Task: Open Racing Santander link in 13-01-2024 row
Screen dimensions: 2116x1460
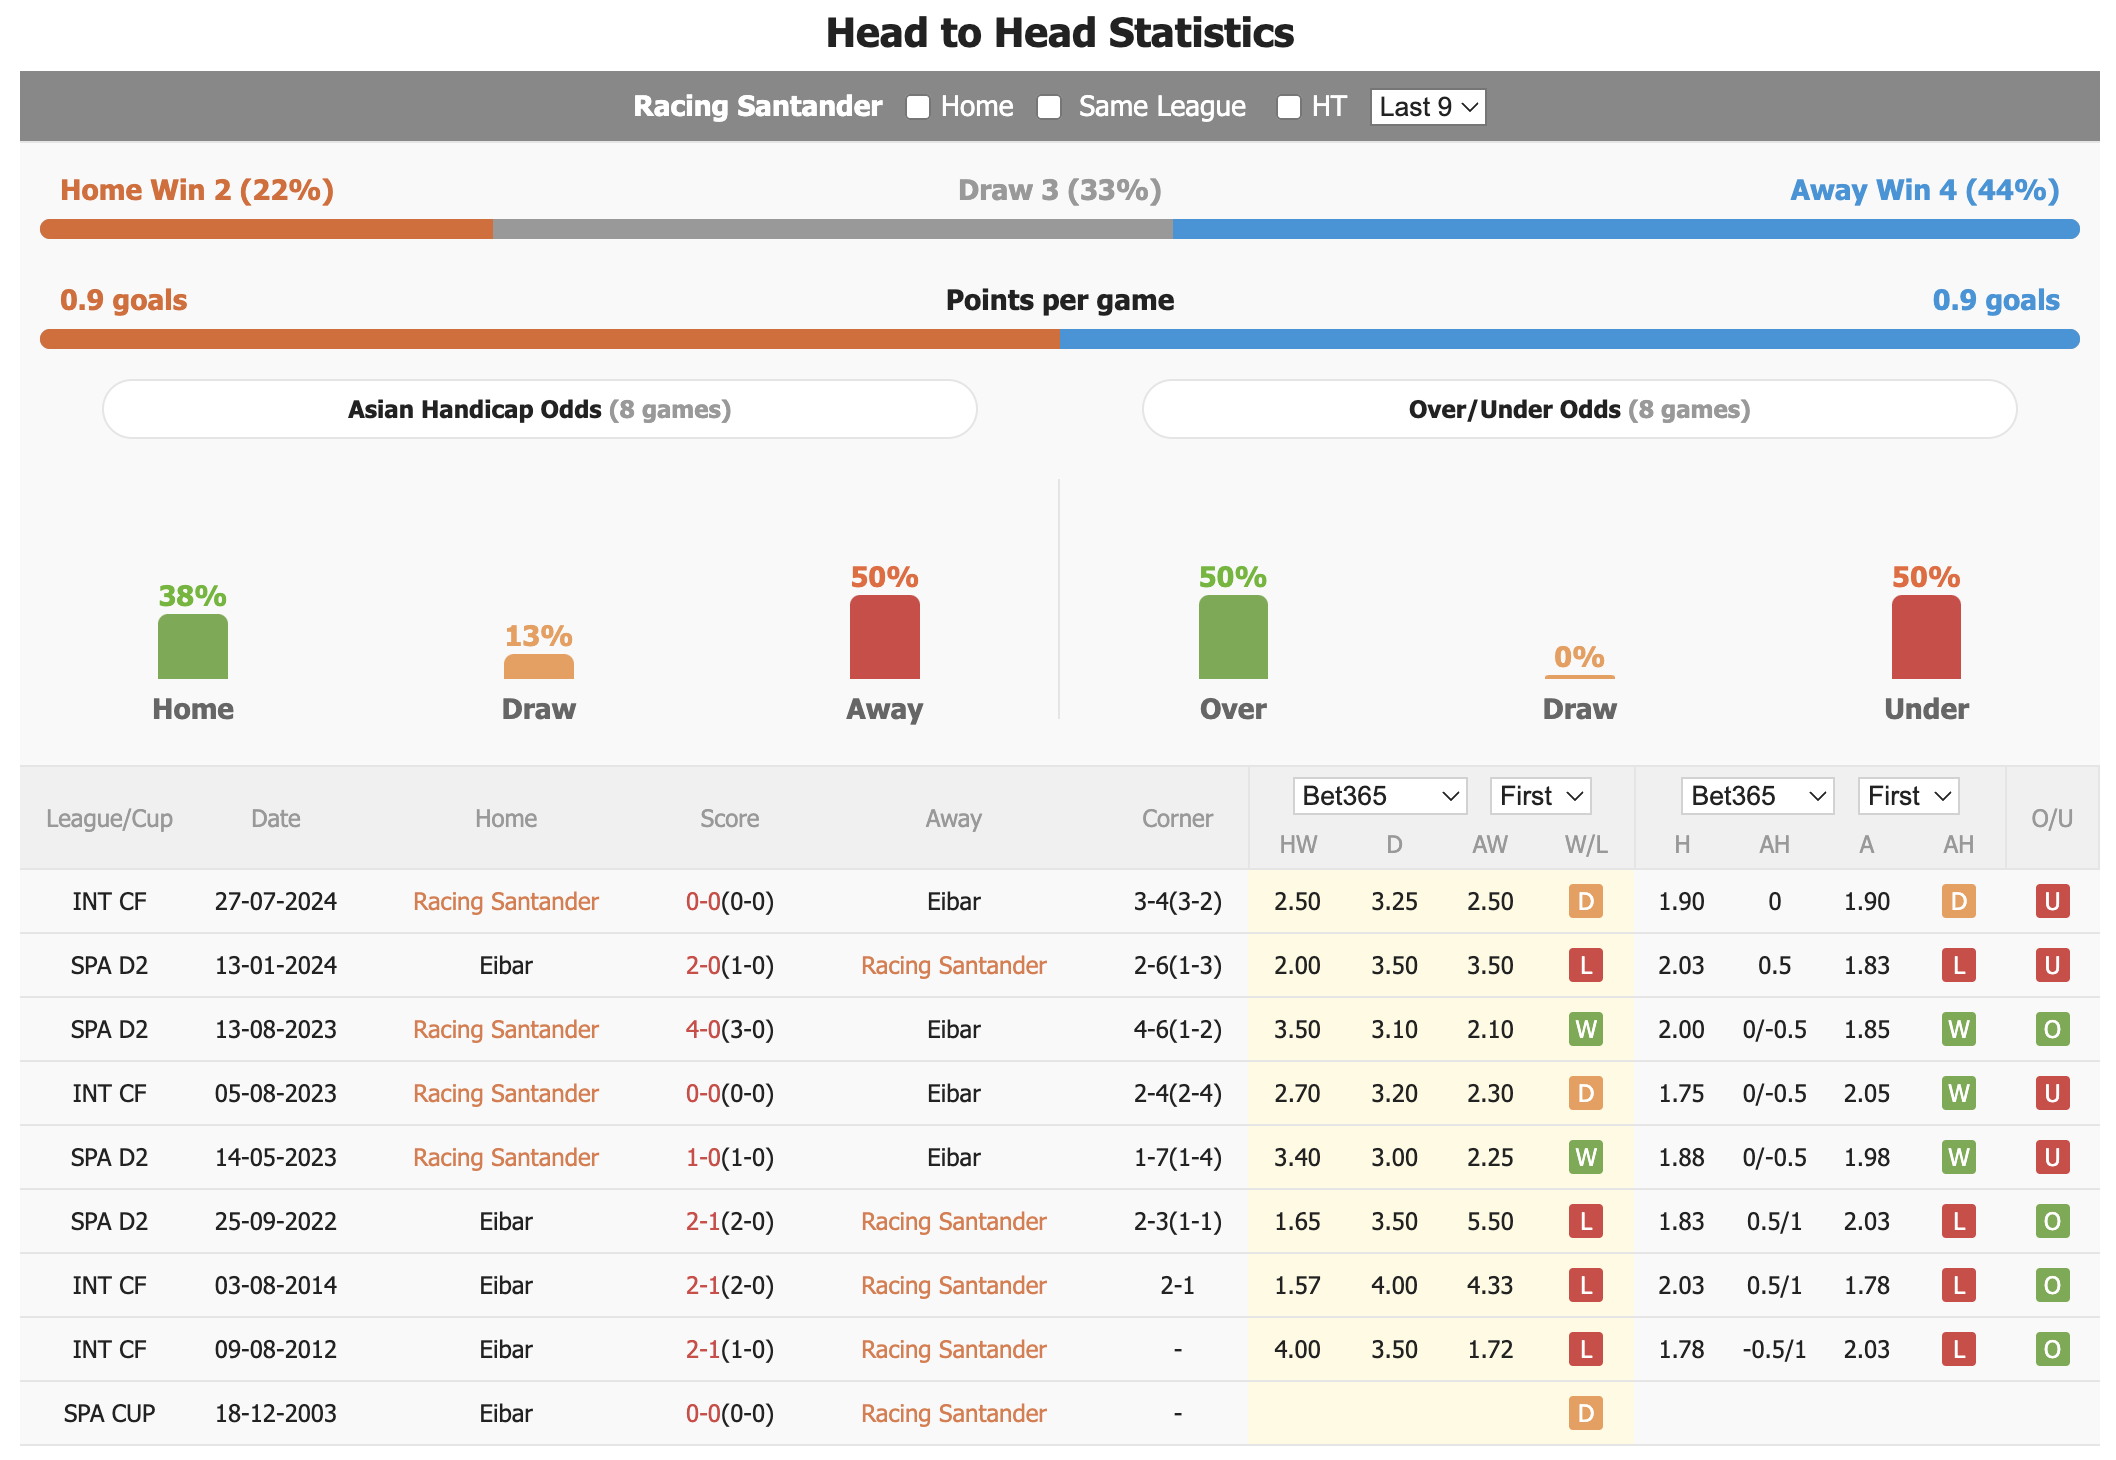Action: coord(954,965)
